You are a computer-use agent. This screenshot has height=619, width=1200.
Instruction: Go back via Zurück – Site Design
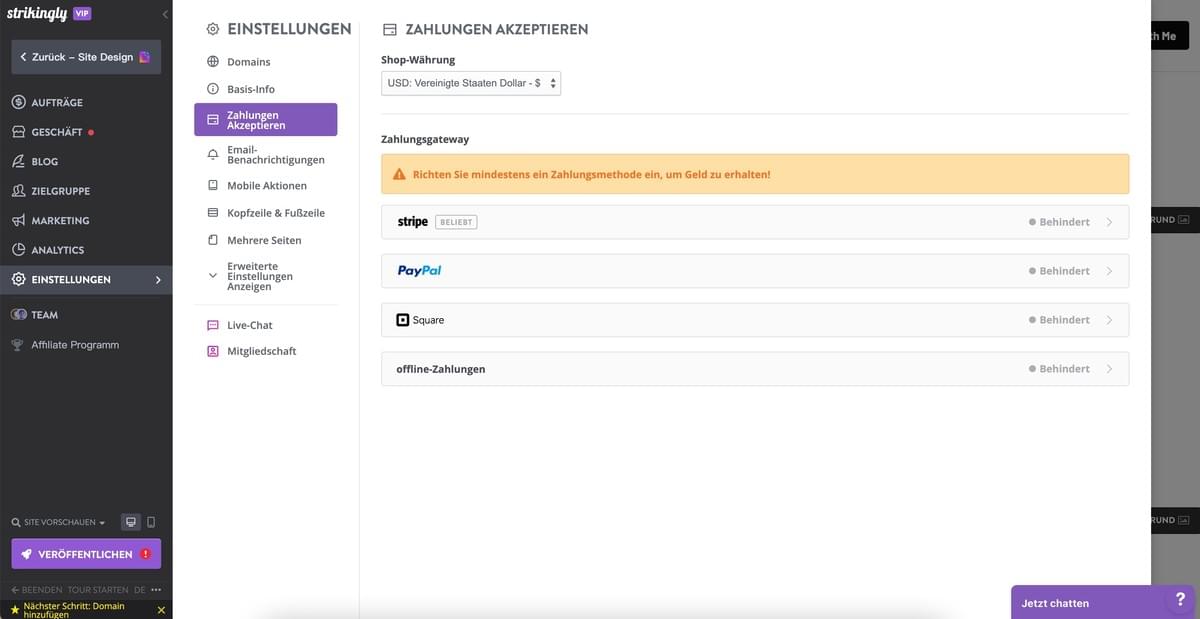coord(85,57)
